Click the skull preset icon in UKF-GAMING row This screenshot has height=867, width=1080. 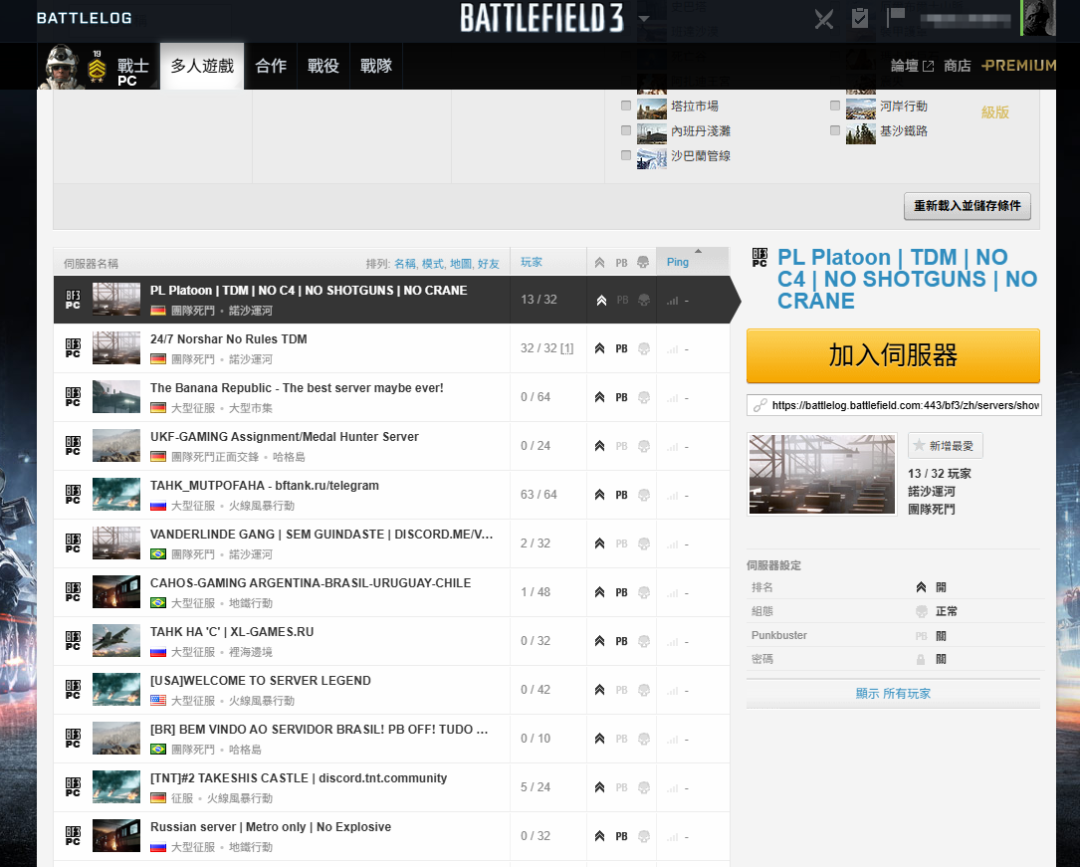click(x=643, y=446)
